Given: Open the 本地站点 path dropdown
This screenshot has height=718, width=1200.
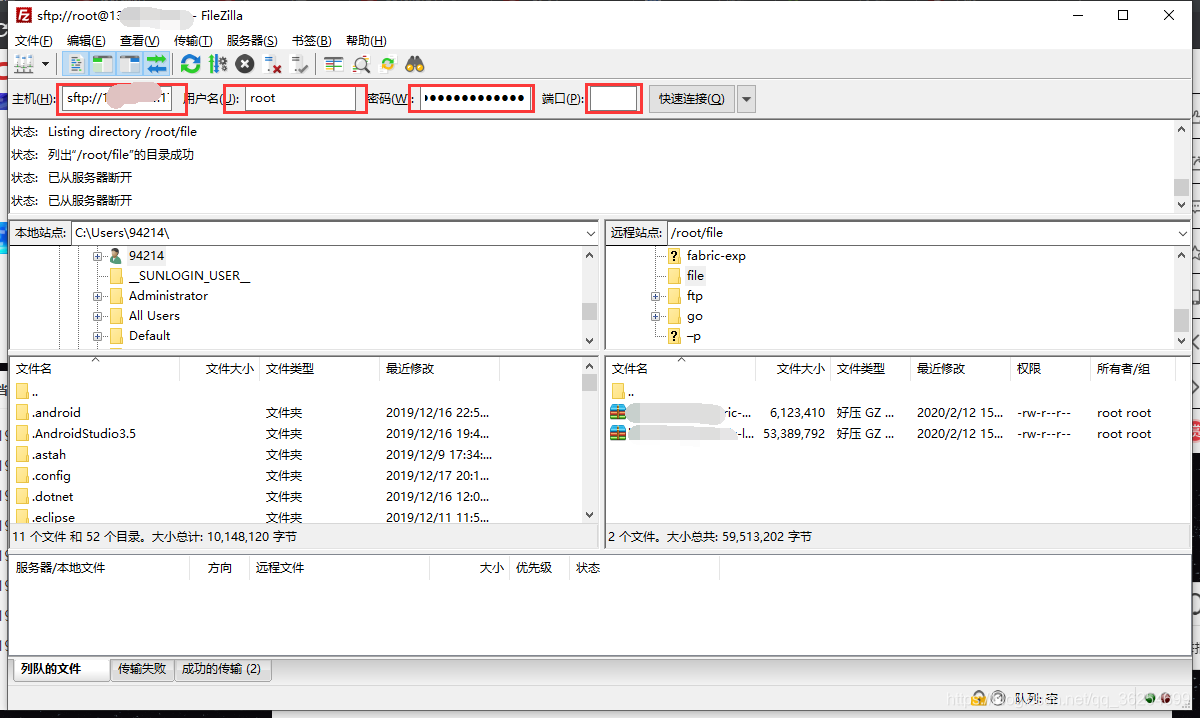Looking at the screenshot, I should [590, 233].
